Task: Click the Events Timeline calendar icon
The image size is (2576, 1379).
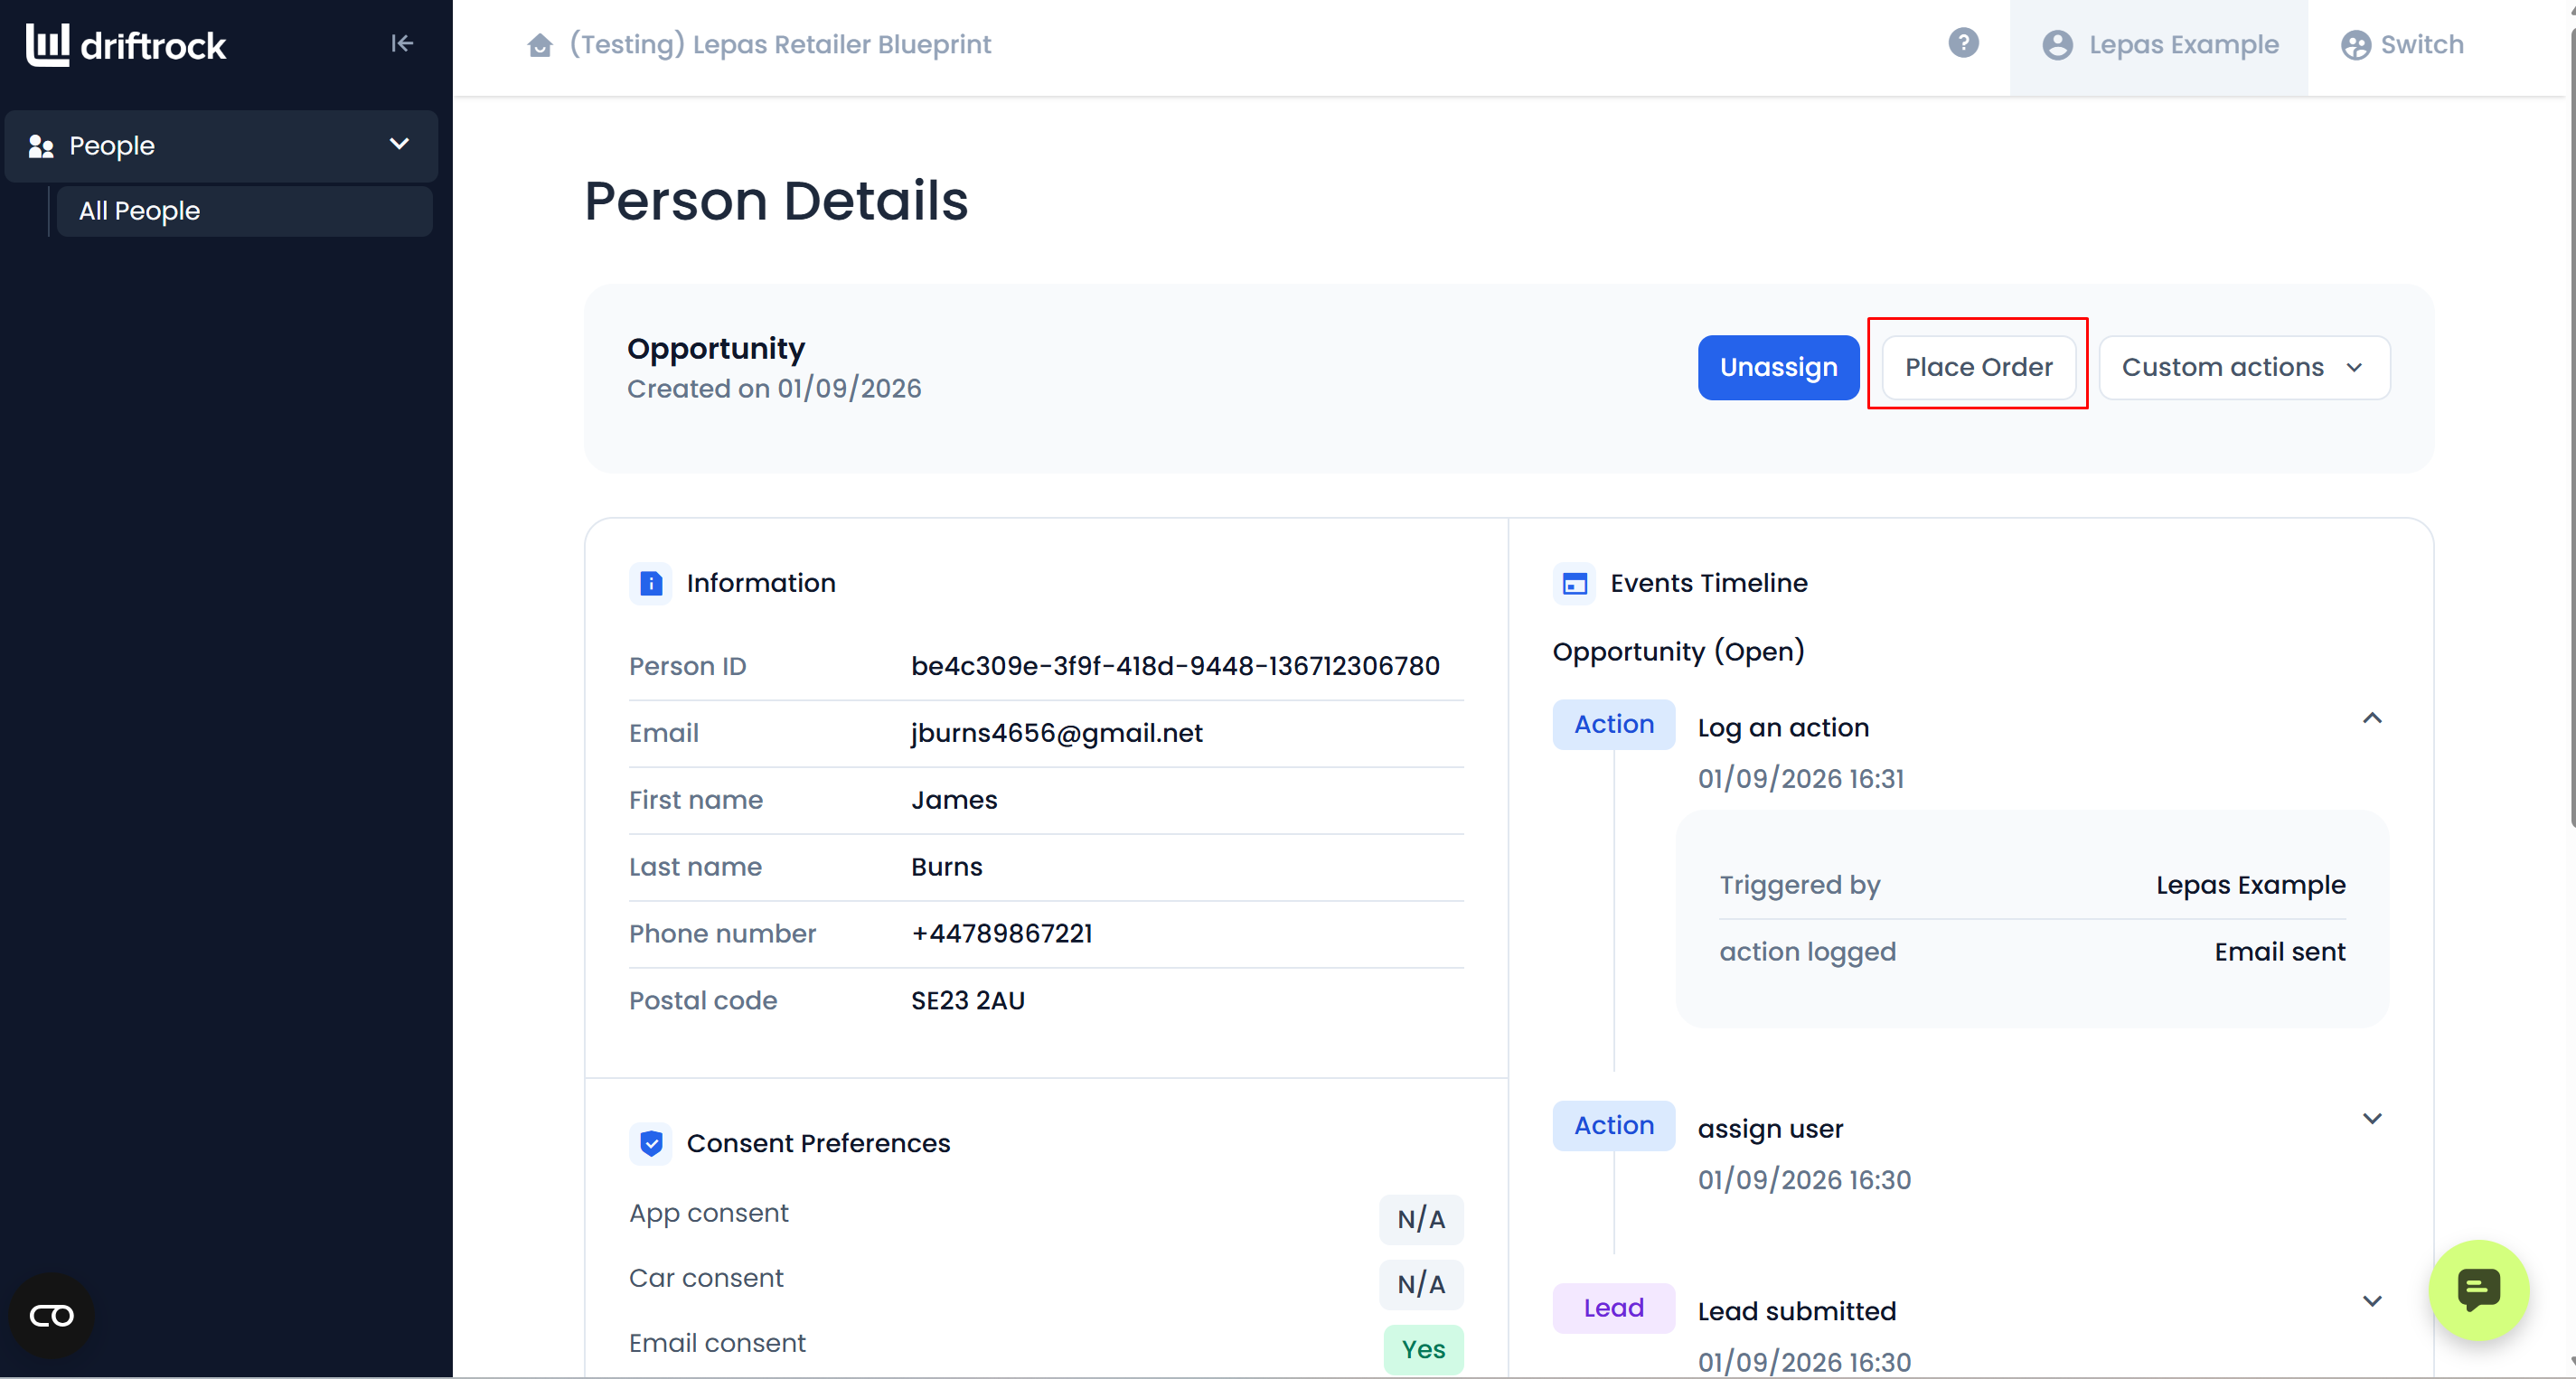Action: [1574, 583]
